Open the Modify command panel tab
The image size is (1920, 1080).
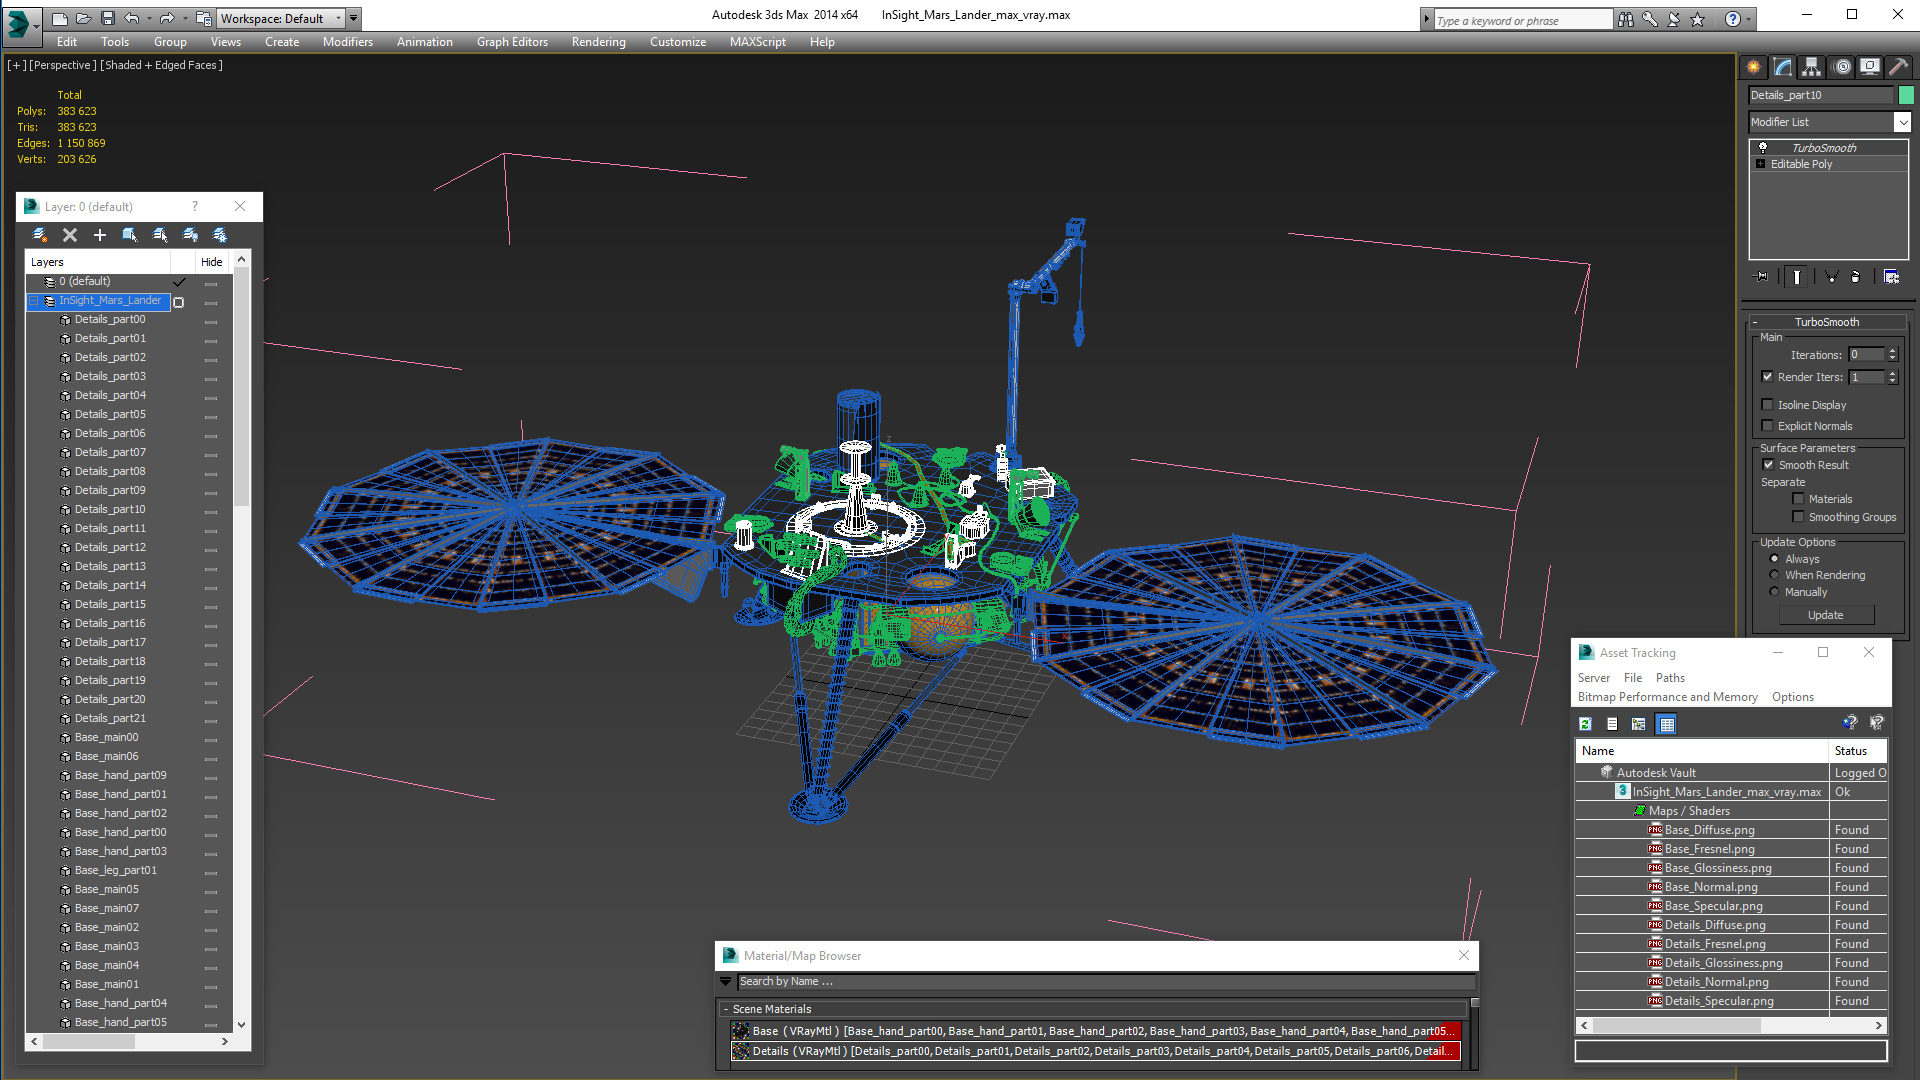click(1783, 67)
